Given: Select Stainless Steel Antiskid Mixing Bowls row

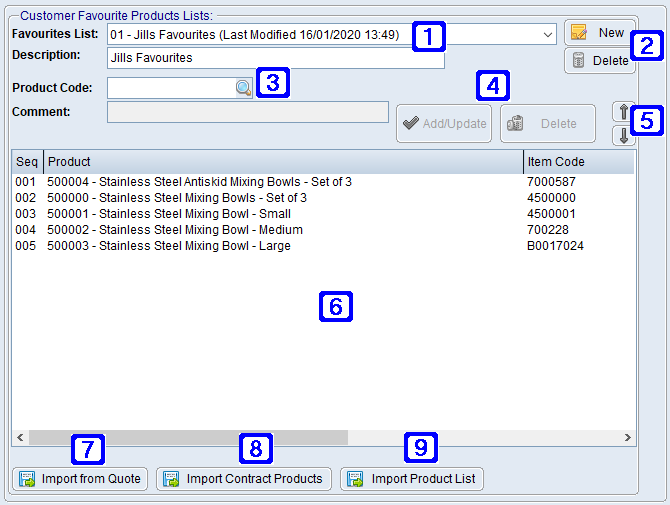Looking at the screenshot, I should coord(200,182).
